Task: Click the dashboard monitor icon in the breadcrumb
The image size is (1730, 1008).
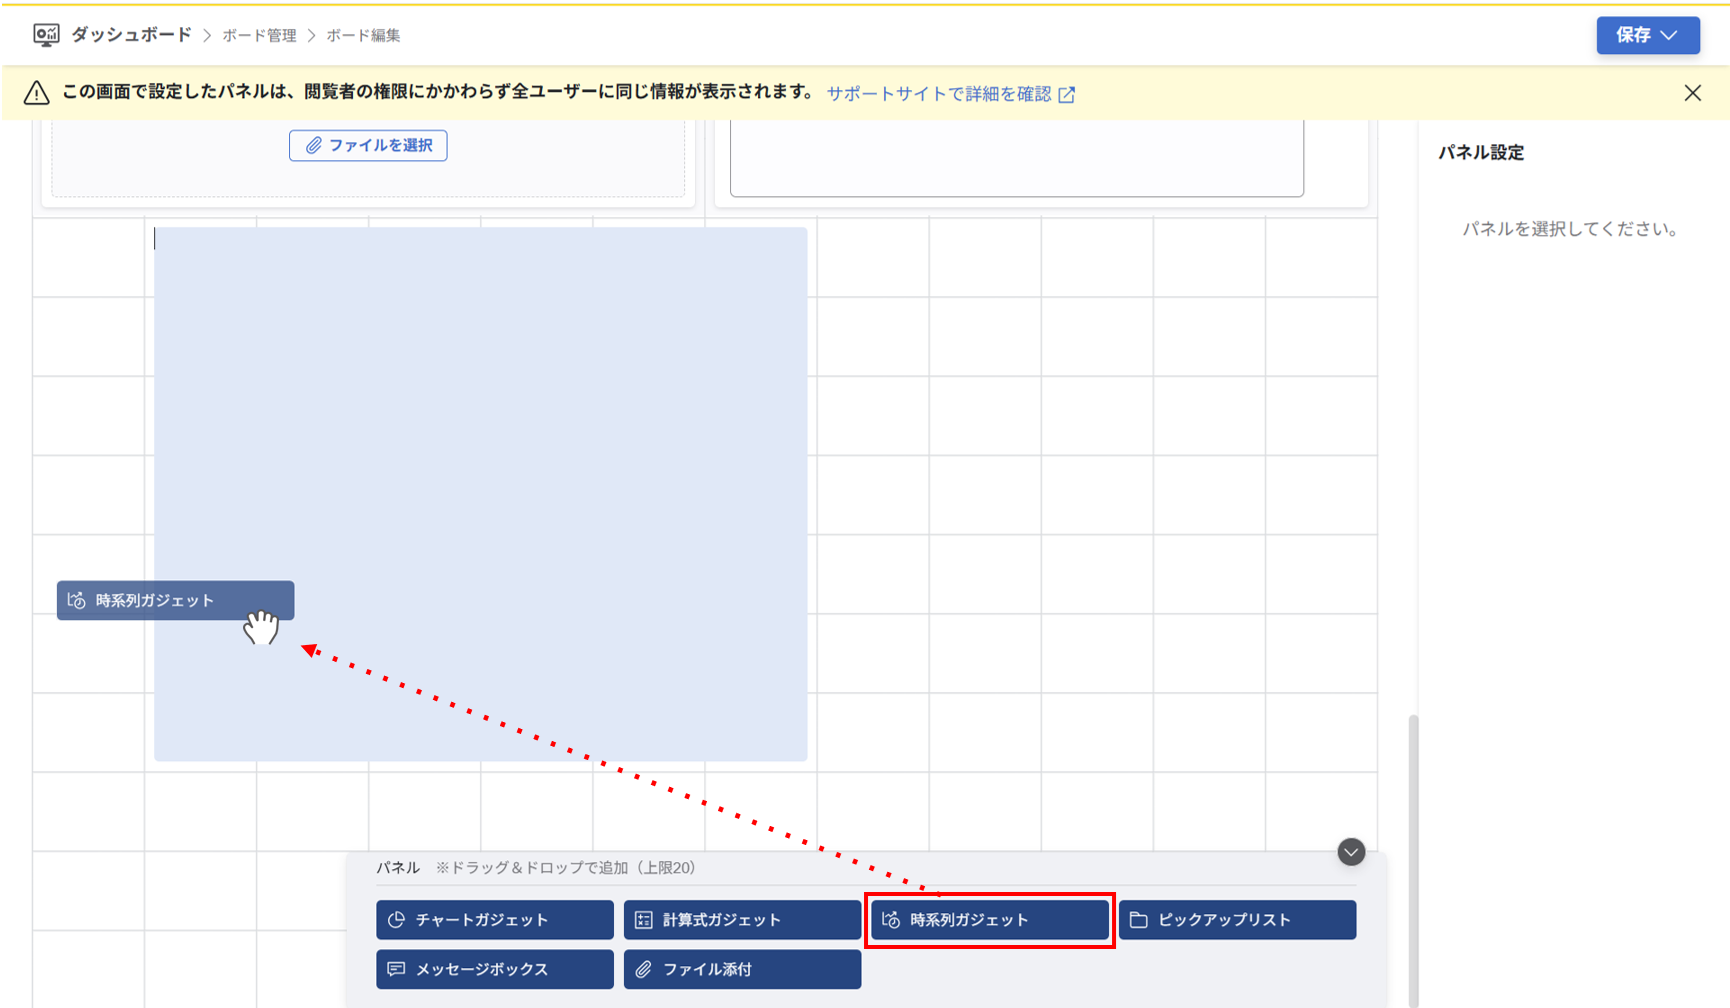Action: click(x=45, y=33)
